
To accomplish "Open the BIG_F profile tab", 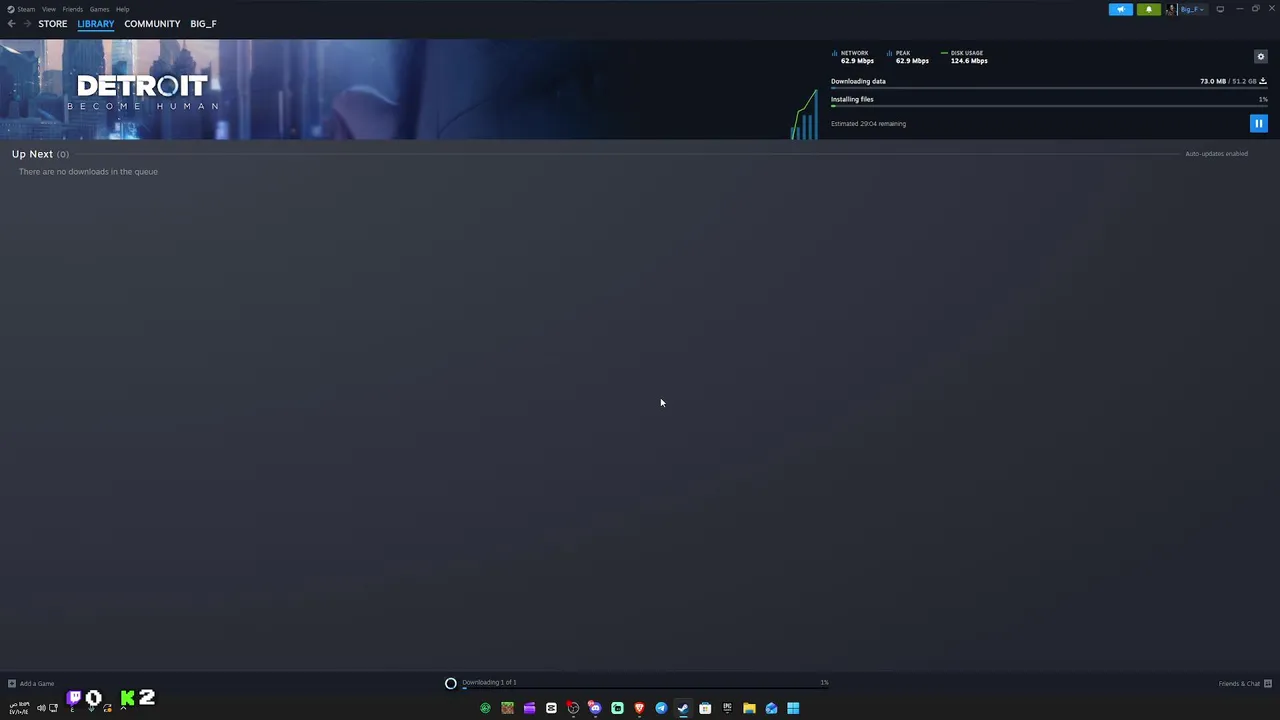I will 203,24.
